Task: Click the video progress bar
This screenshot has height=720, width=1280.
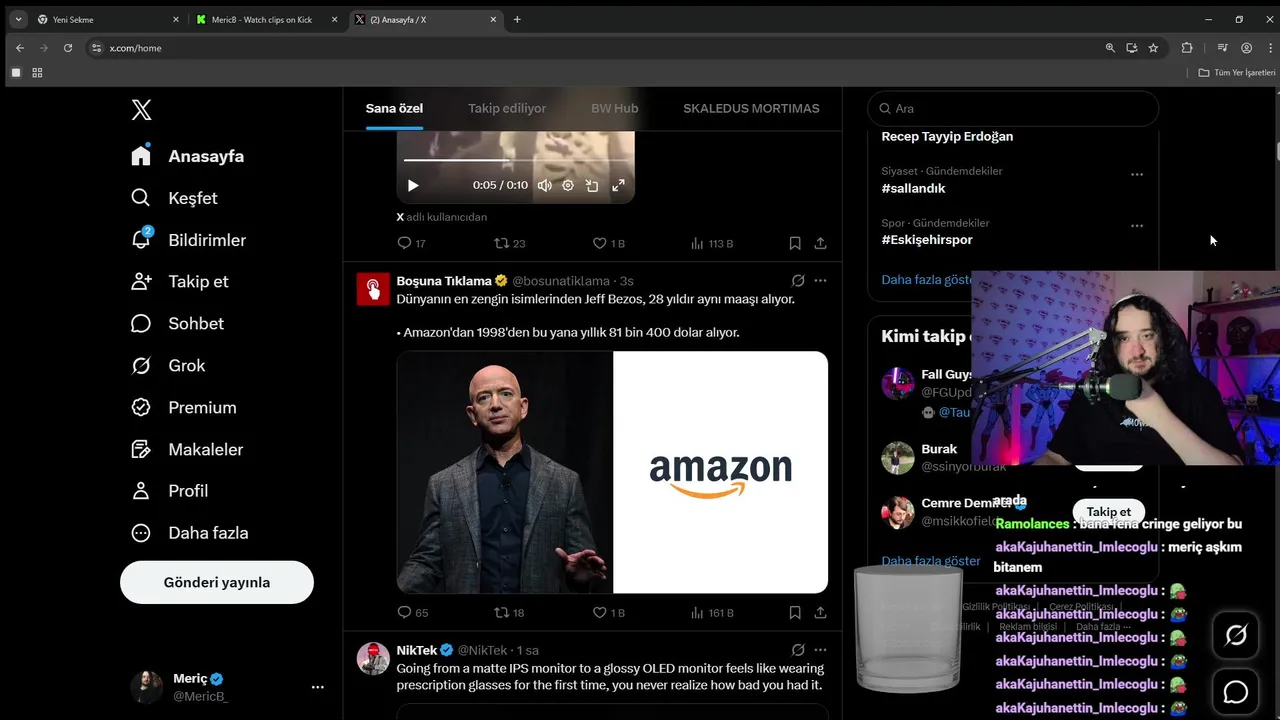Action: coord(516,160)
